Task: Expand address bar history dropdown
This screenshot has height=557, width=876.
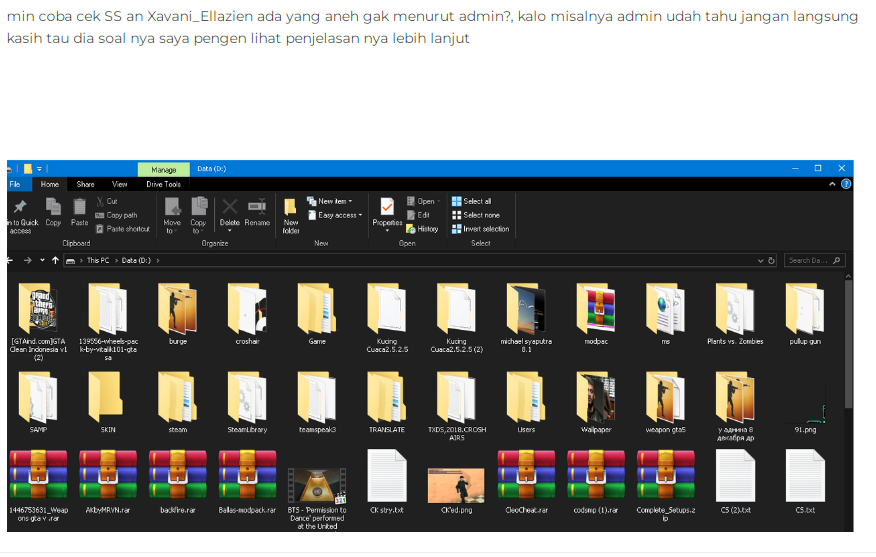Action: coord(760,260)
